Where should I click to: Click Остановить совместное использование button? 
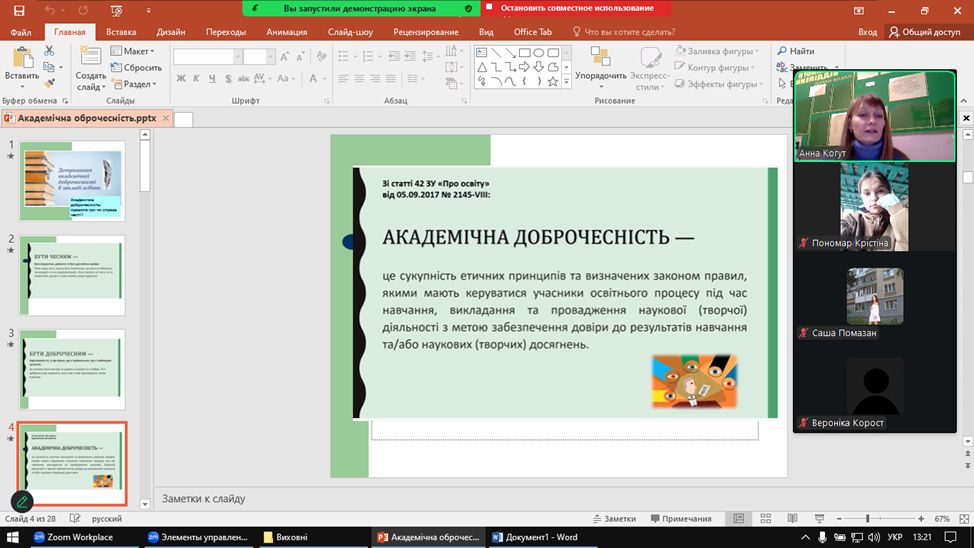574,8
